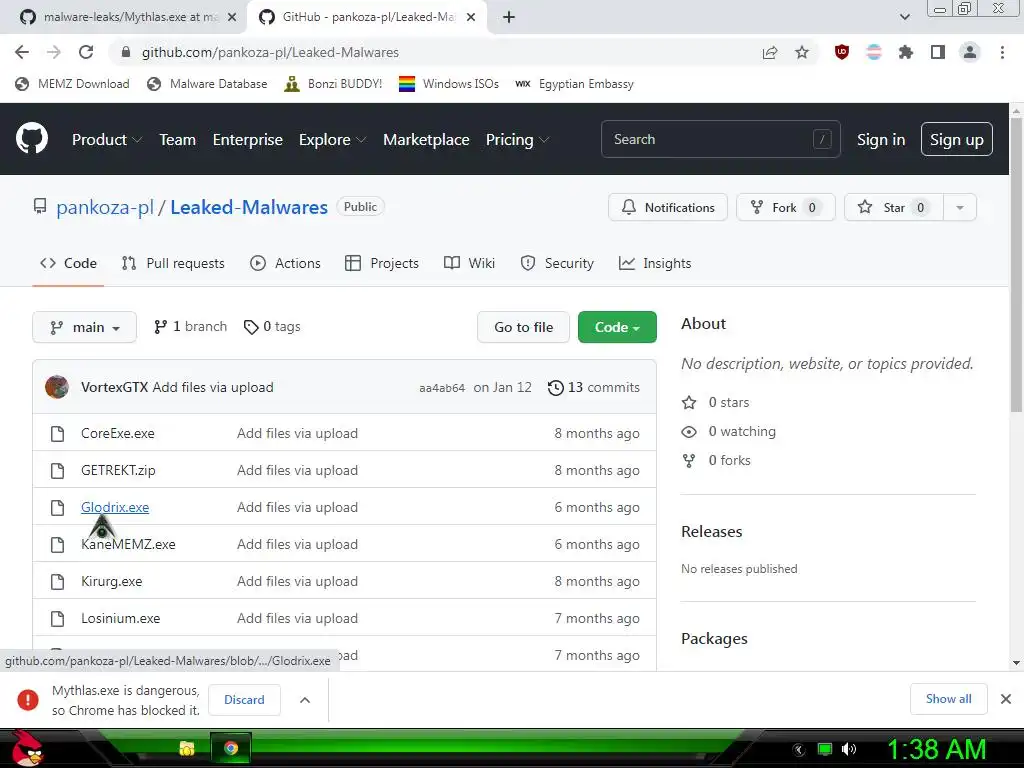This screenshot has width=1024, height=768.
Task: Click the red danger warning icon in download bar
Action: (28, 699)
